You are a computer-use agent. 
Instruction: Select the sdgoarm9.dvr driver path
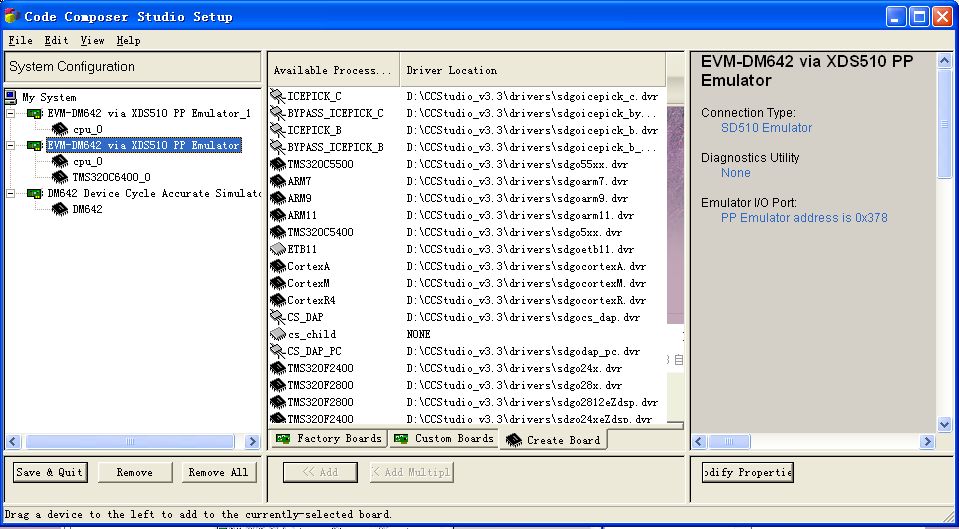tap(517, 198)
